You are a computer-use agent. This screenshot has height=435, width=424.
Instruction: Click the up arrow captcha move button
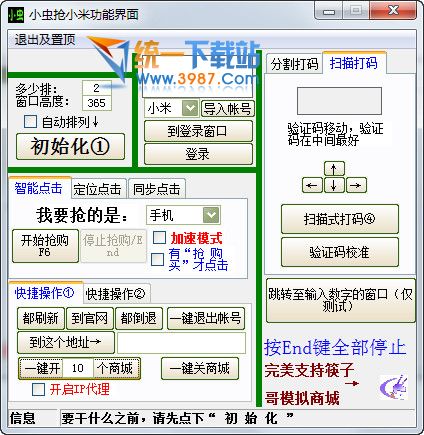(x=334, y=169)
